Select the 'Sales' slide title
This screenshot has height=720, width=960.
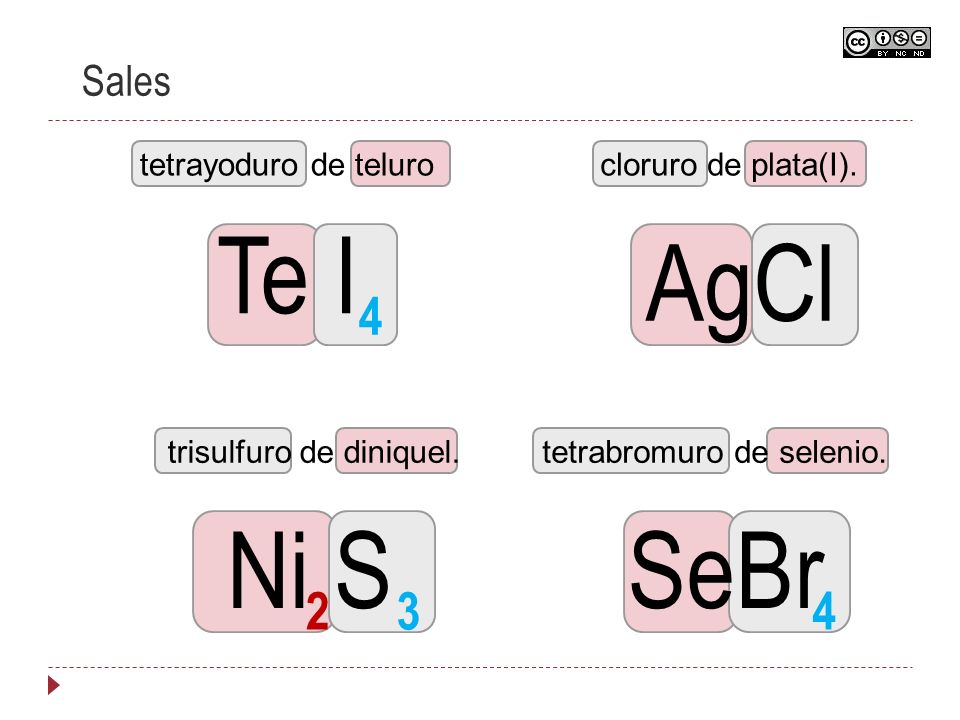126,81
